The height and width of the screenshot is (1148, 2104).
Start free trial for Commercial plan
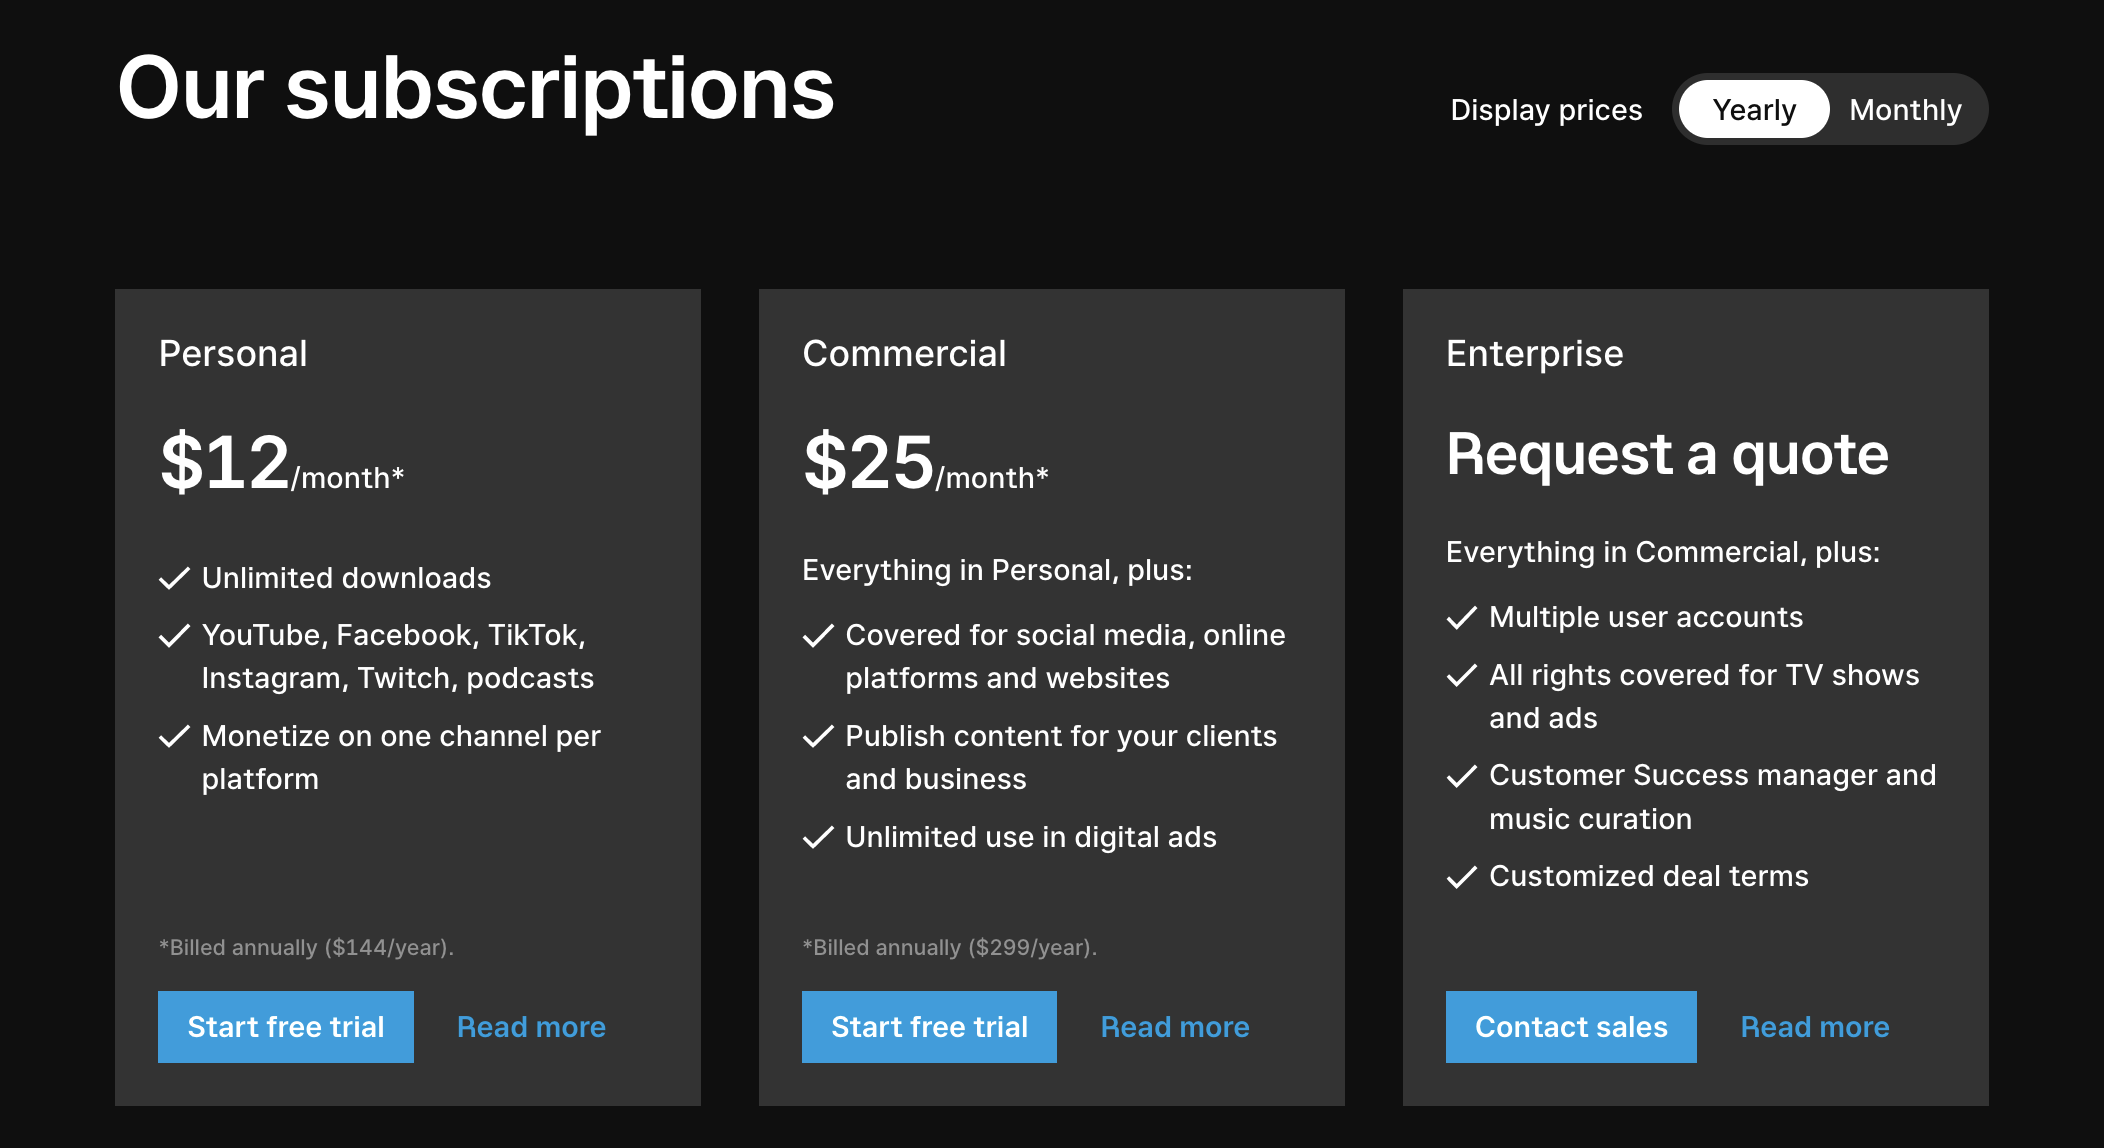pos(929,1027)
